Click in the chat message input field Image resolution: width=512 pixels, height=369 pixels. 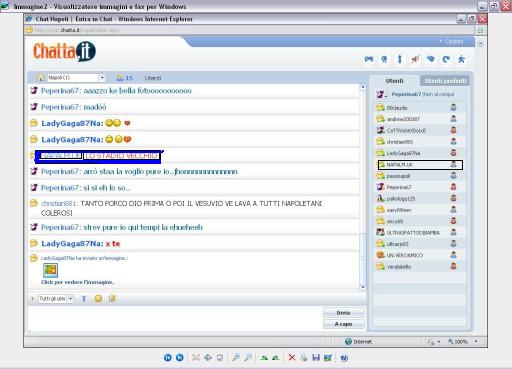[x=175, y=318]
